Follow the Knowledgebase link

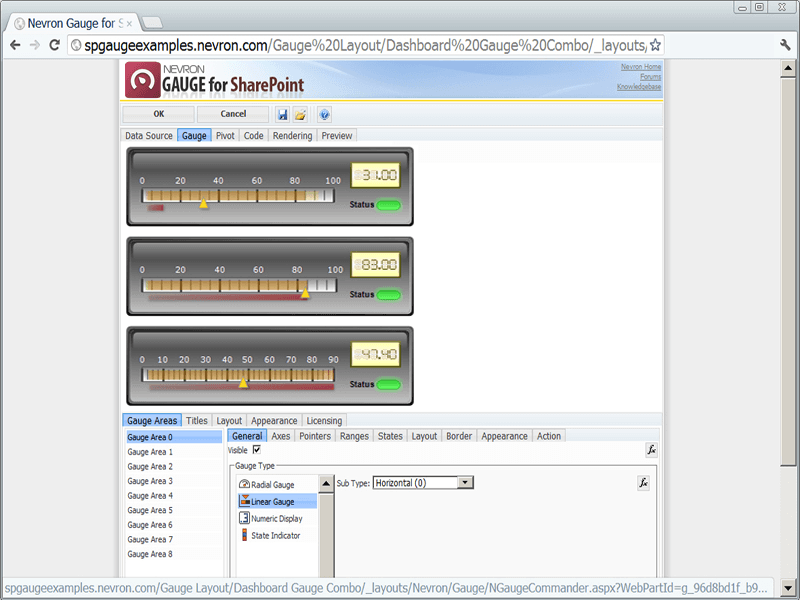click(639, 87)
